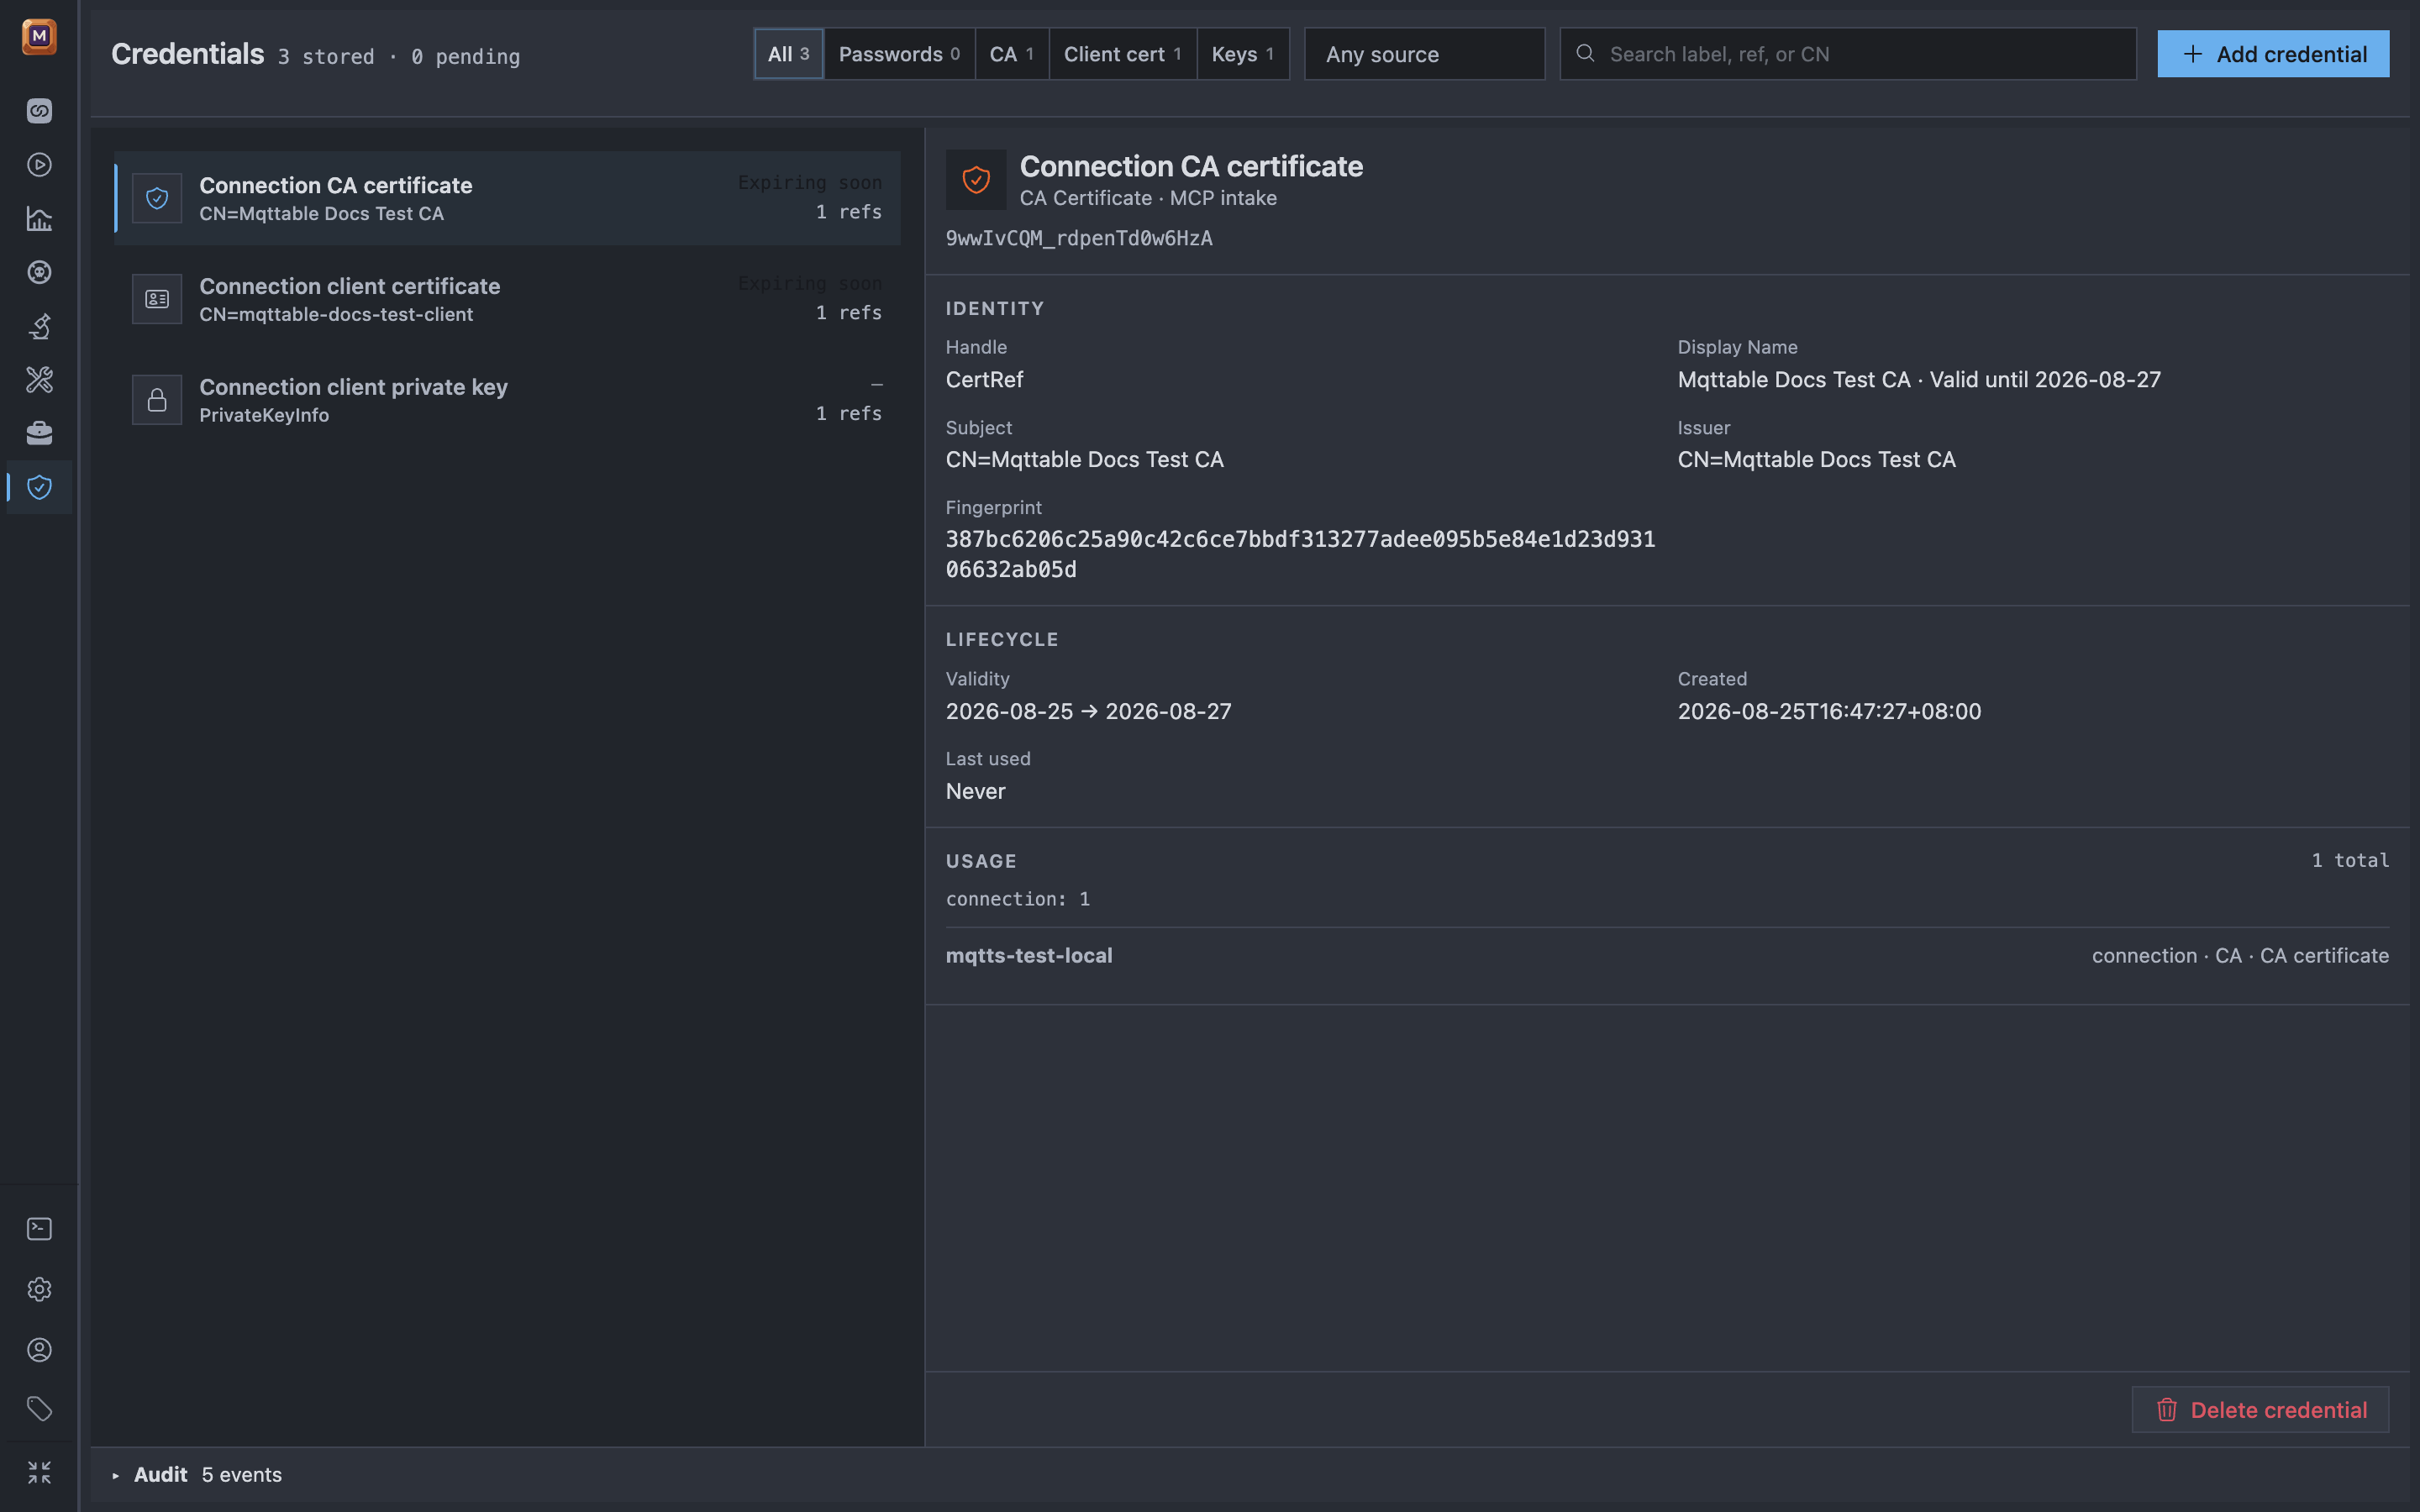Open the settings gear icon
Screen dimensions: 2420x1512
click(39, 1290)
